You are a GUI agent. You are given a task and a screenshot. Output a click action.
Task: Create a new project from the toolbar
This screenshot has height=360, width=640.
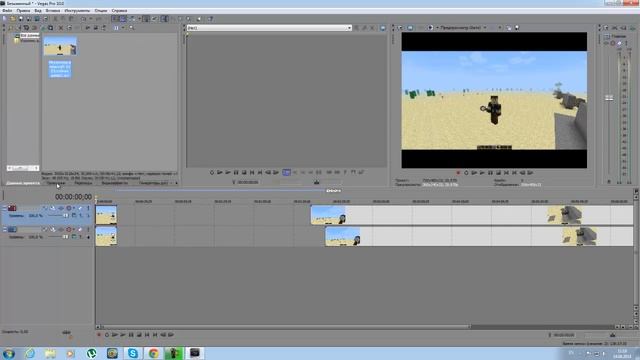pyautogui.click(x=4, y=19)
